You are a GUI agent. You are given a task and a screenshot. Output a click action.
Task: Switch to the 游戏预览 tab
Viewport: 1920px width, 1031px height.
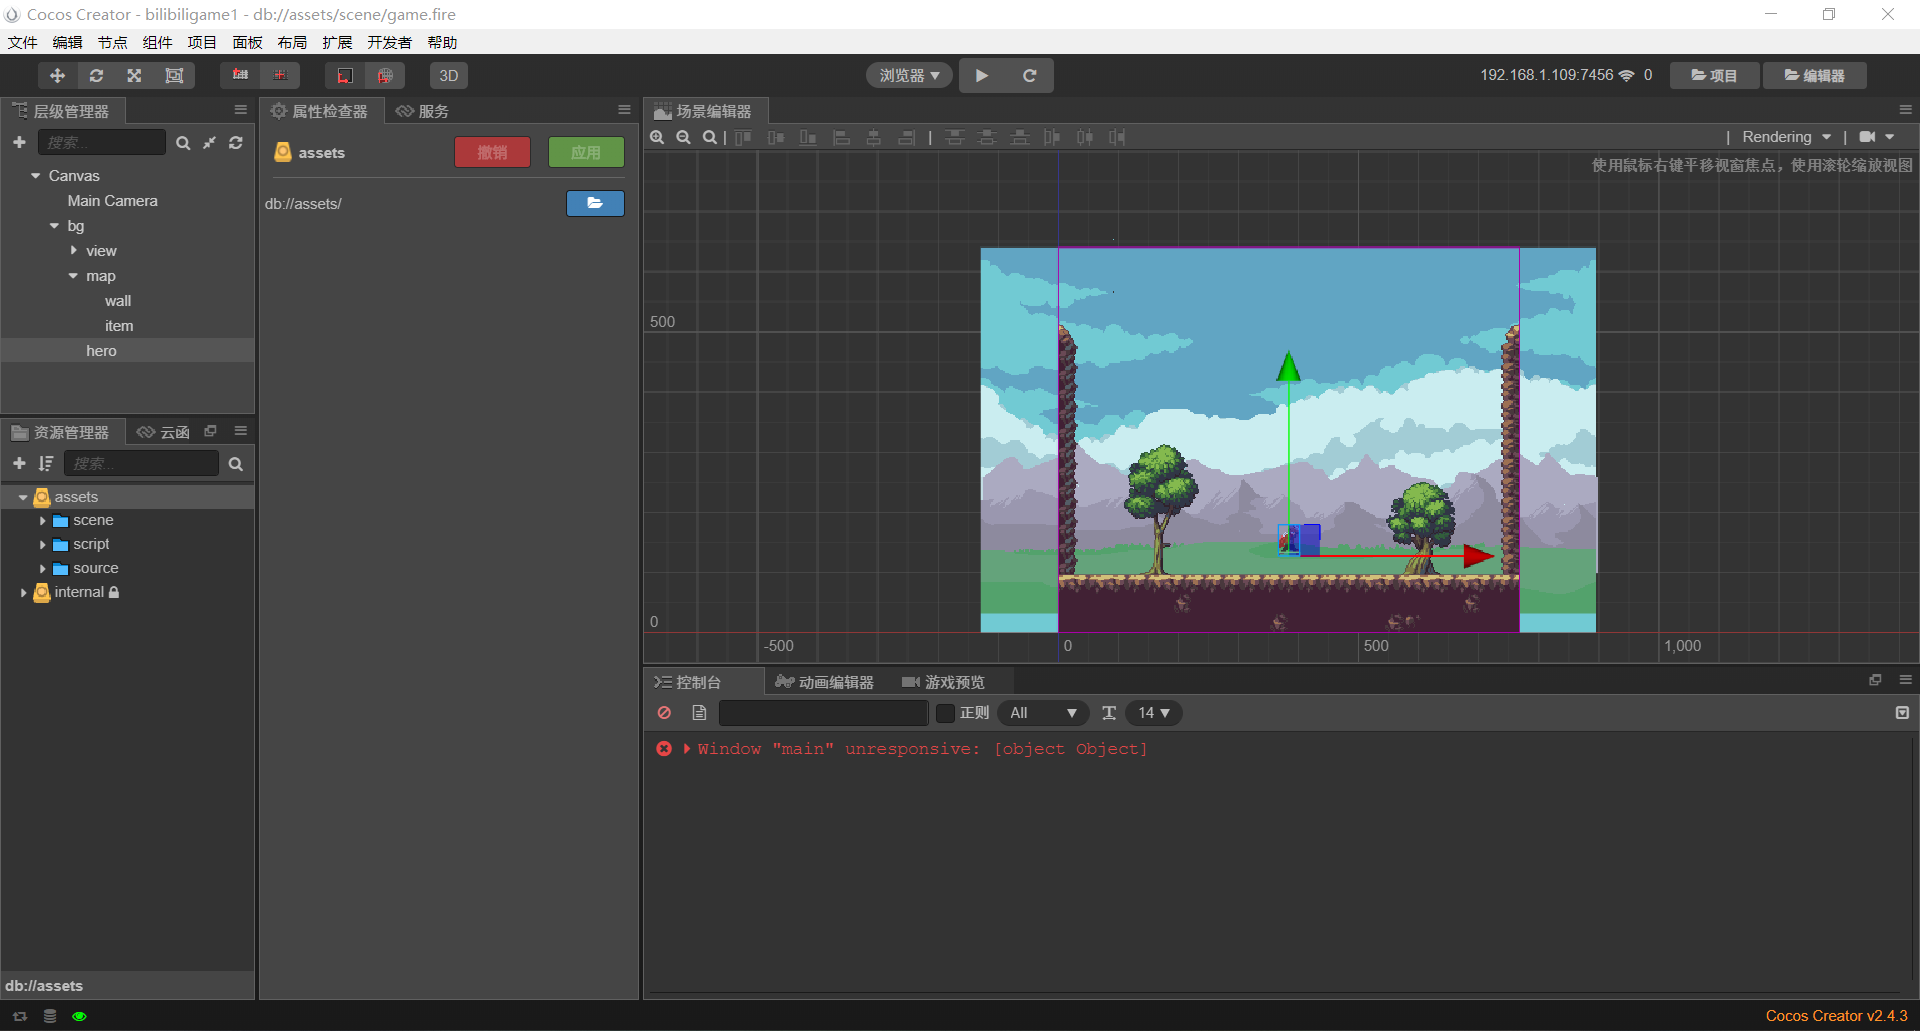(x=943, y=682)
